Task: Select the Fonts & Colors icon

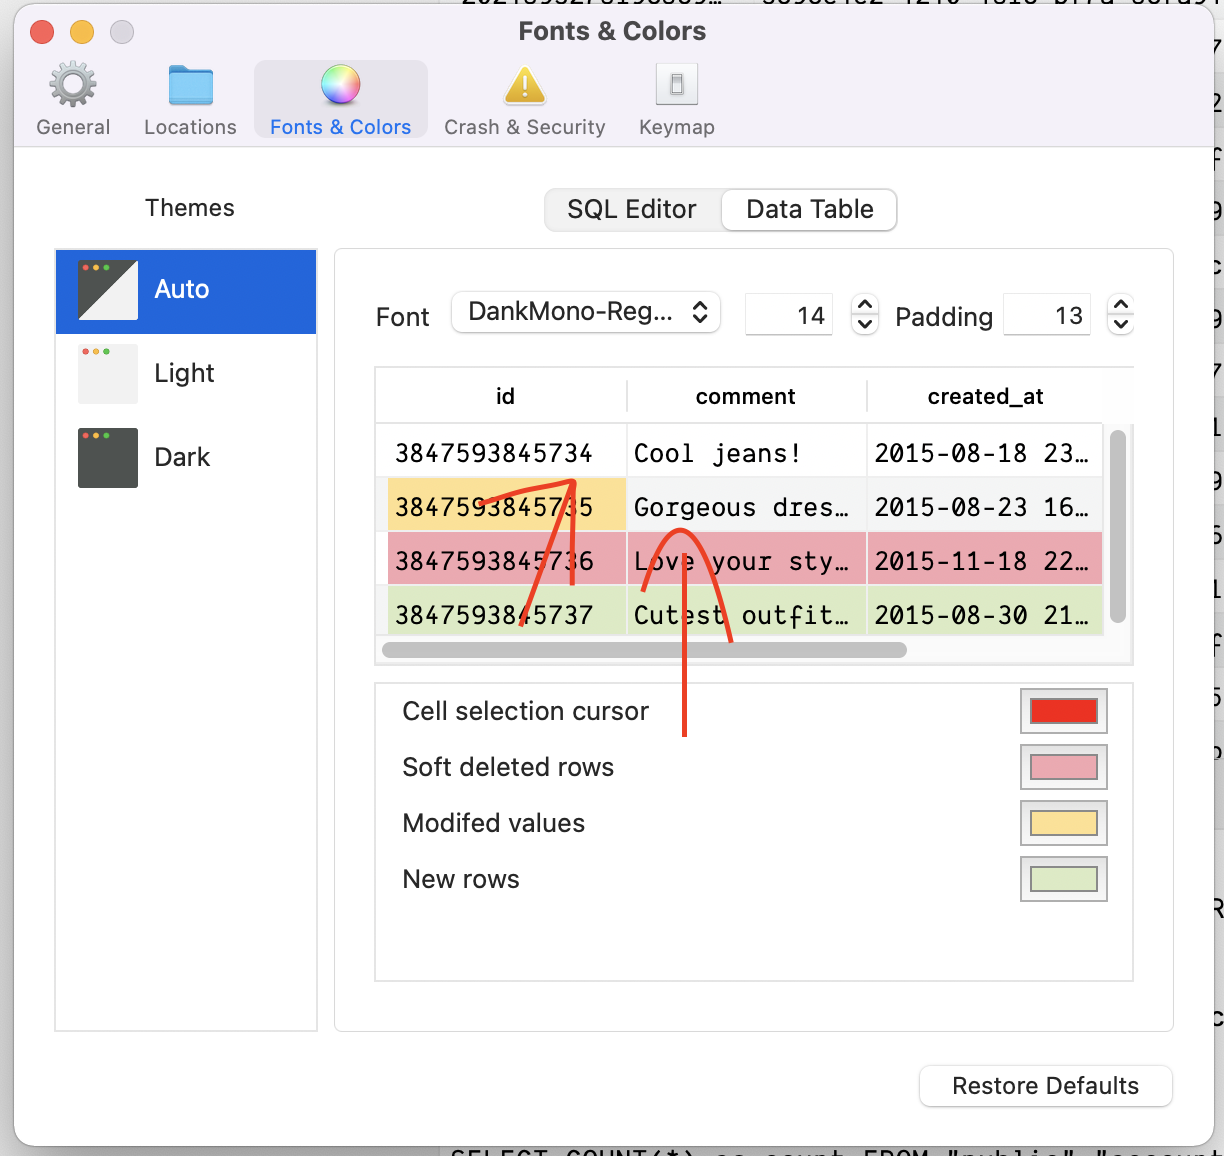Action: [340, 97]
